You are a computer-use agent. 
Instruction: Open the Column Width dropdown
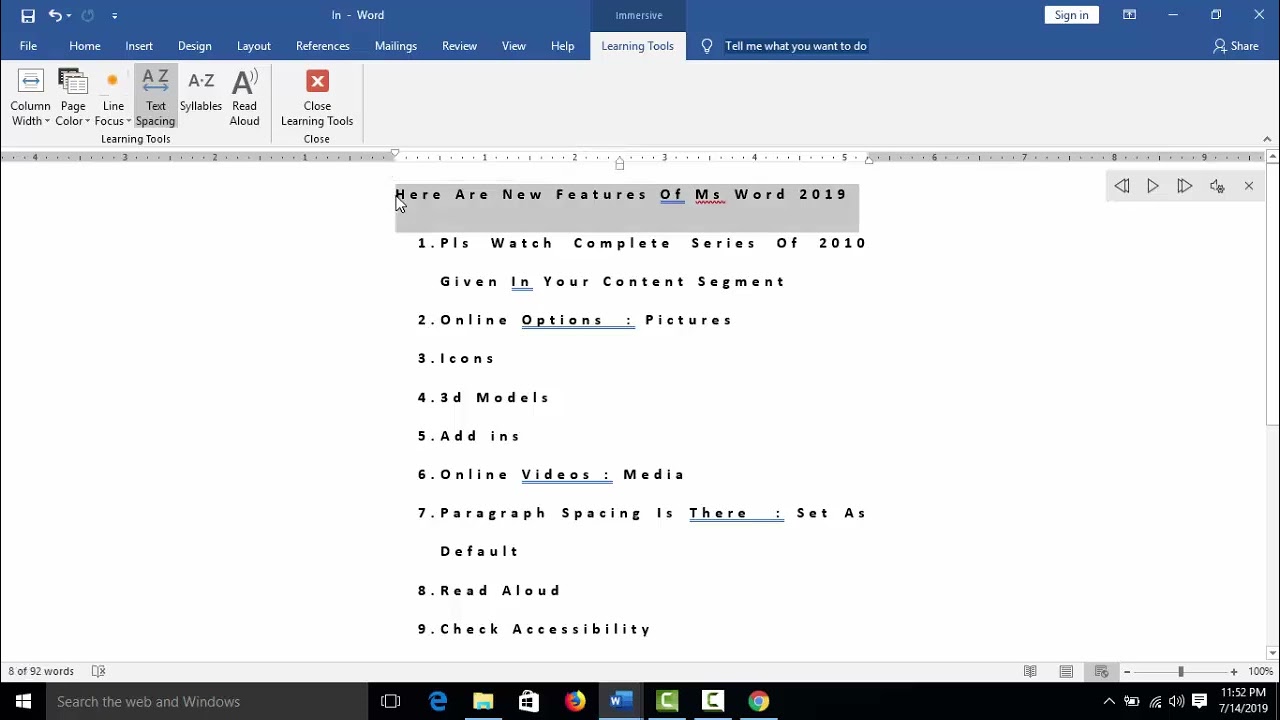tap(30, 98)
